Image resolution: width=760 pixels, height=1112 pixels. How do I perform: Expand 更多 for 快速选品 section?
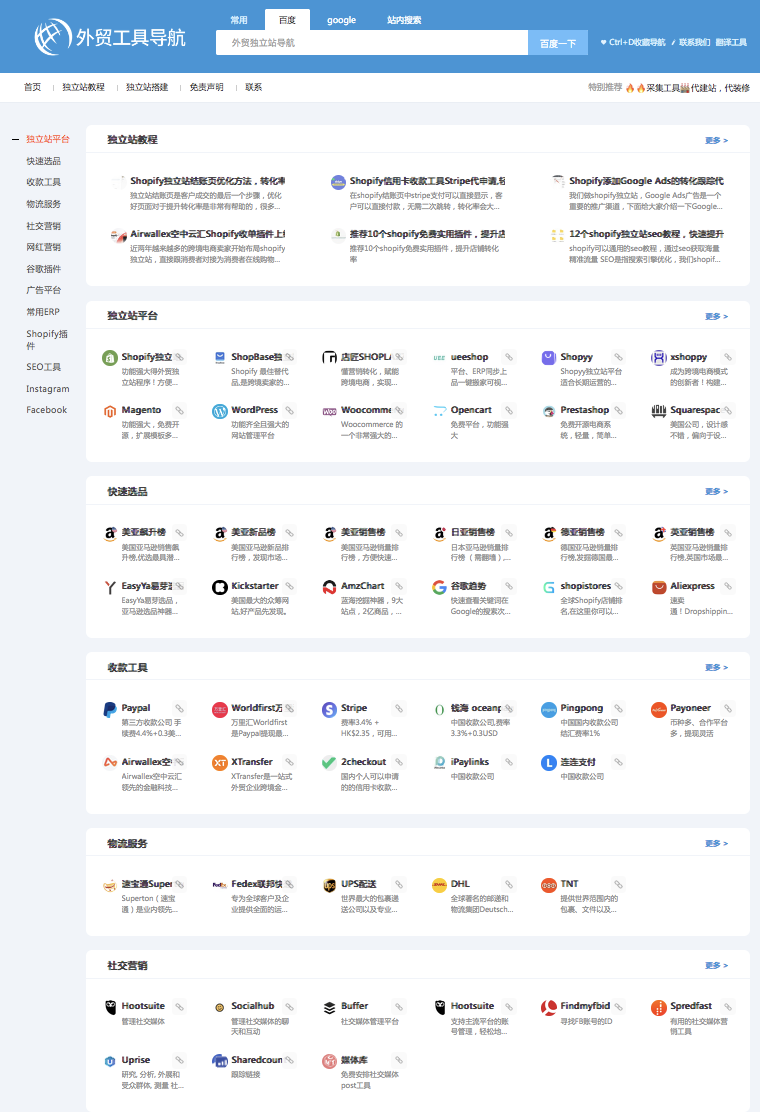pyautogui.click(x=716, y=491)
